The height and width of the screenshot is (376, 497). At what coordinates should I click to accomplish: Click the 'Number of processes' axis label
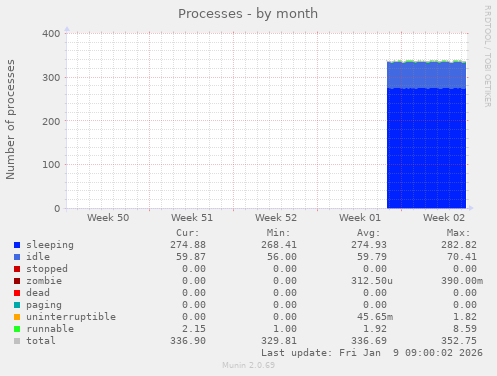(x=10, y=120)
